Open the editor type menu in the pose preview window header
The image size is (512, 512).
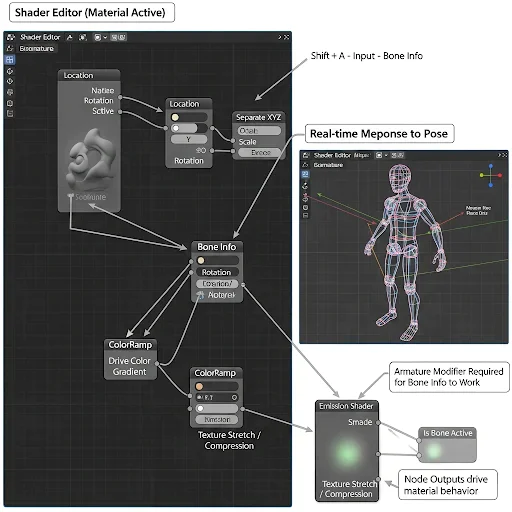point(306,155)
